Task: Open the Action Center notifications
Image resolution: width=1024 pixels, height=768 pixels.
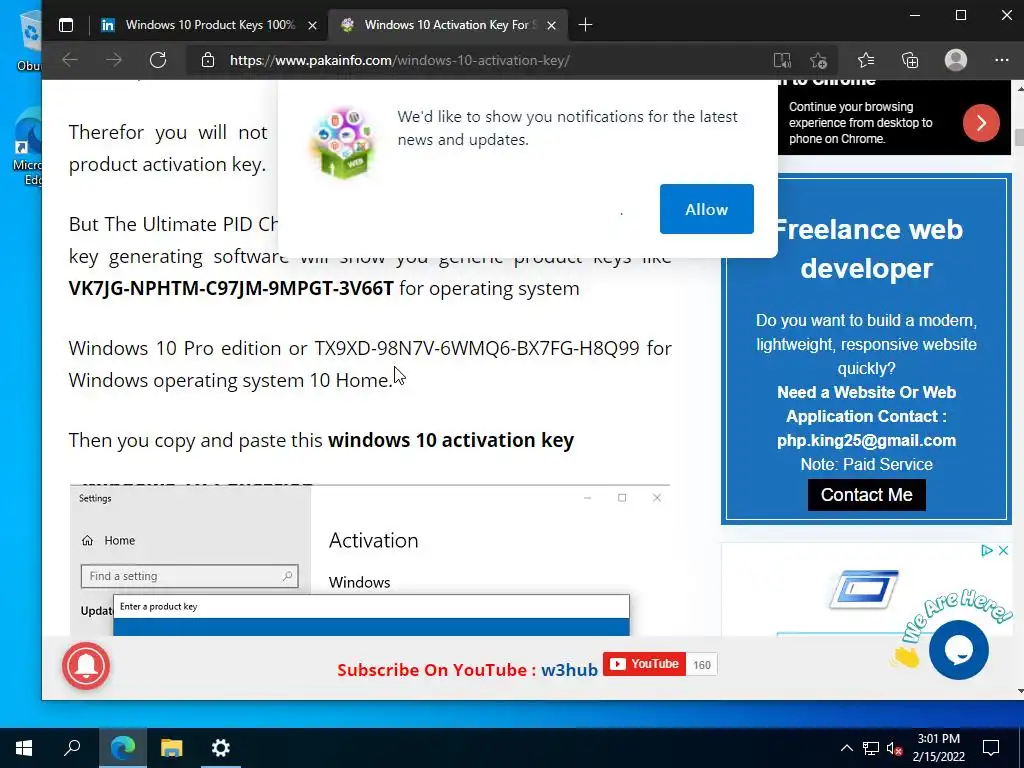Action: click(x=991, y=748)
